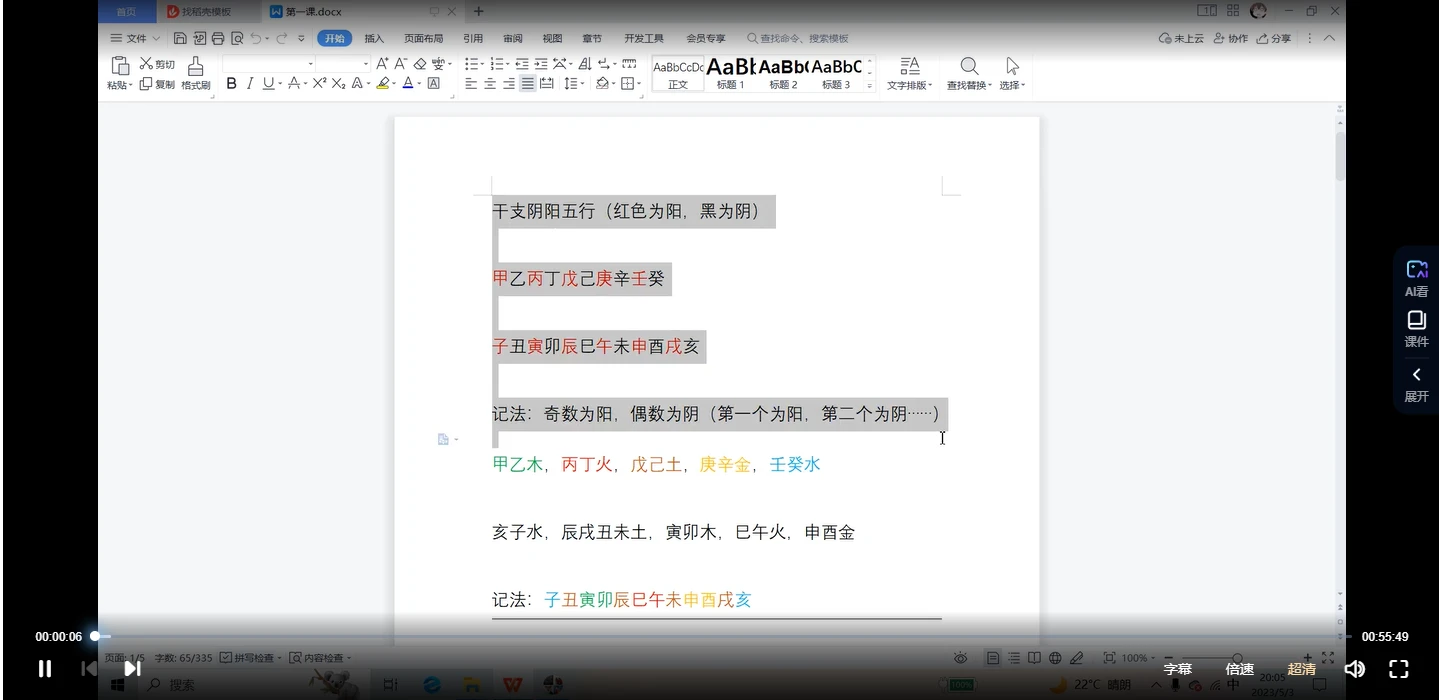Select the Format Painter (格式刷) brush
The width and height of the screenshot is (1439, 700).
tap(195, 74)
